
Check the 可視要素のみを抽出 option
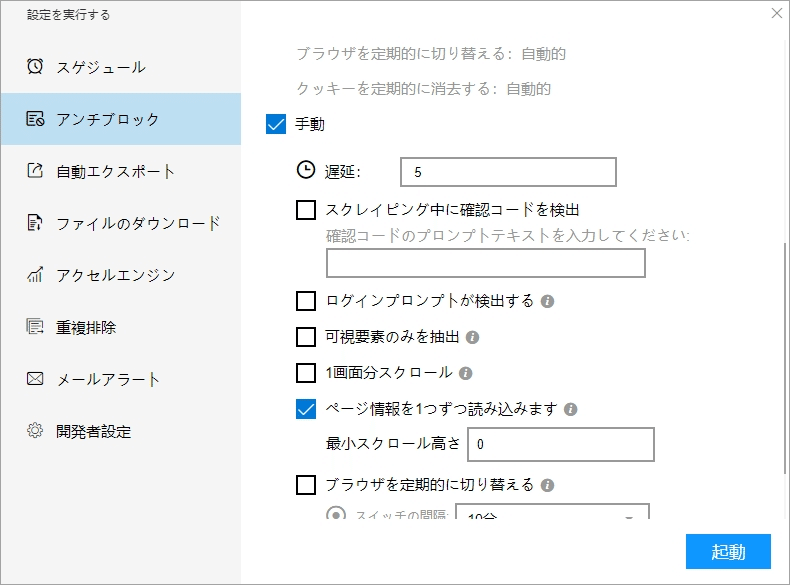pos(307,337)
